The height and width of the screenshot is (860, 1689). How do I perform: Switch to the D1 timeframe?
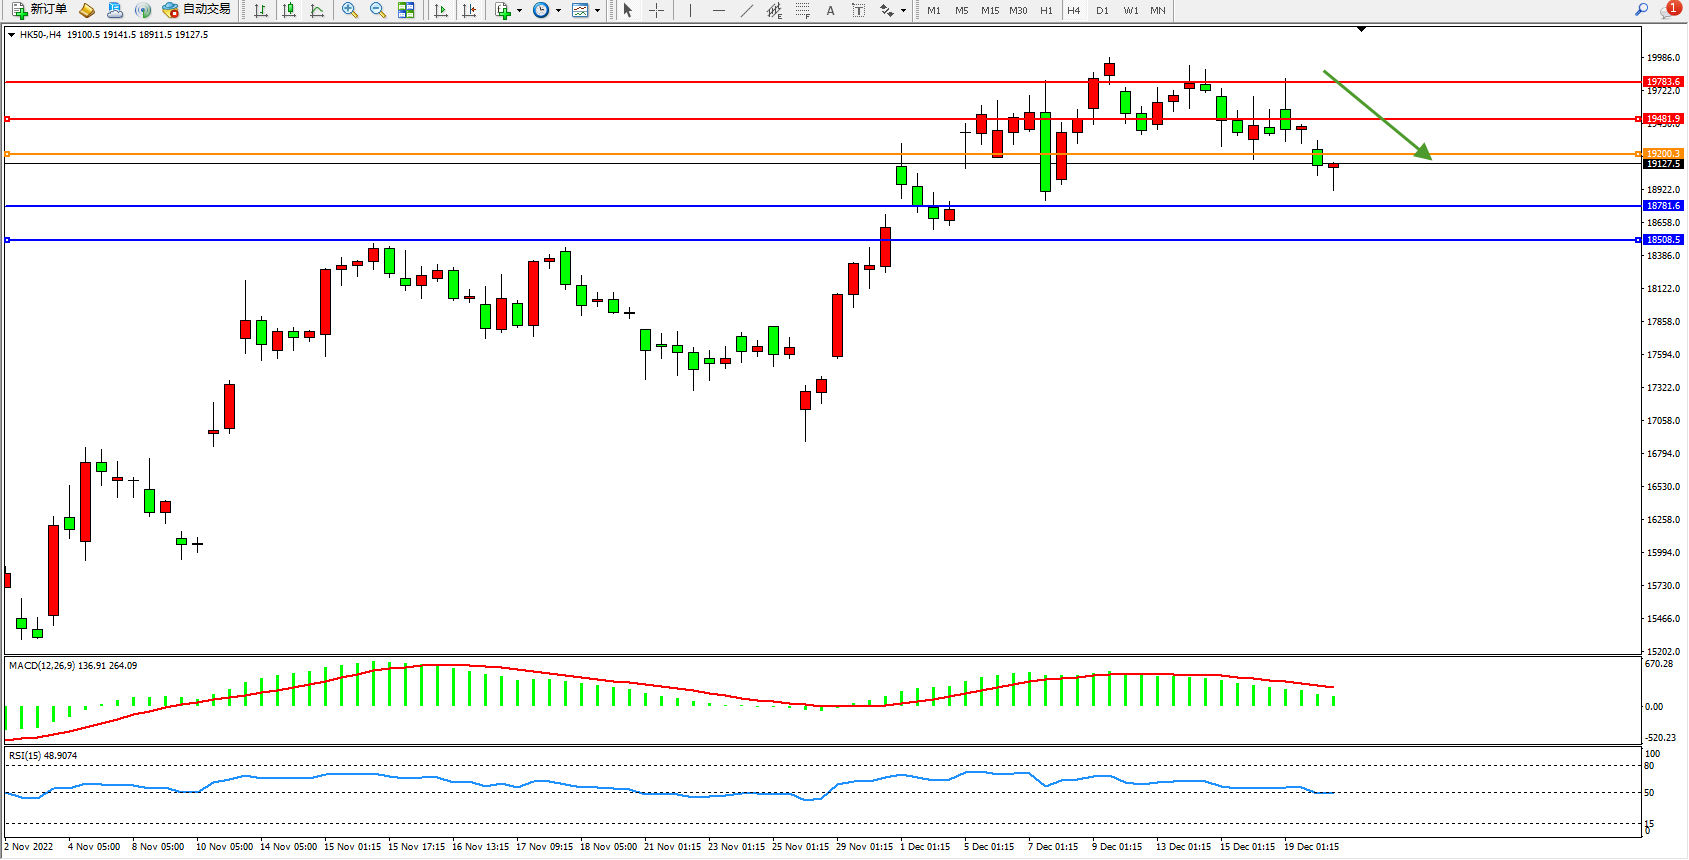(1102, 10)
